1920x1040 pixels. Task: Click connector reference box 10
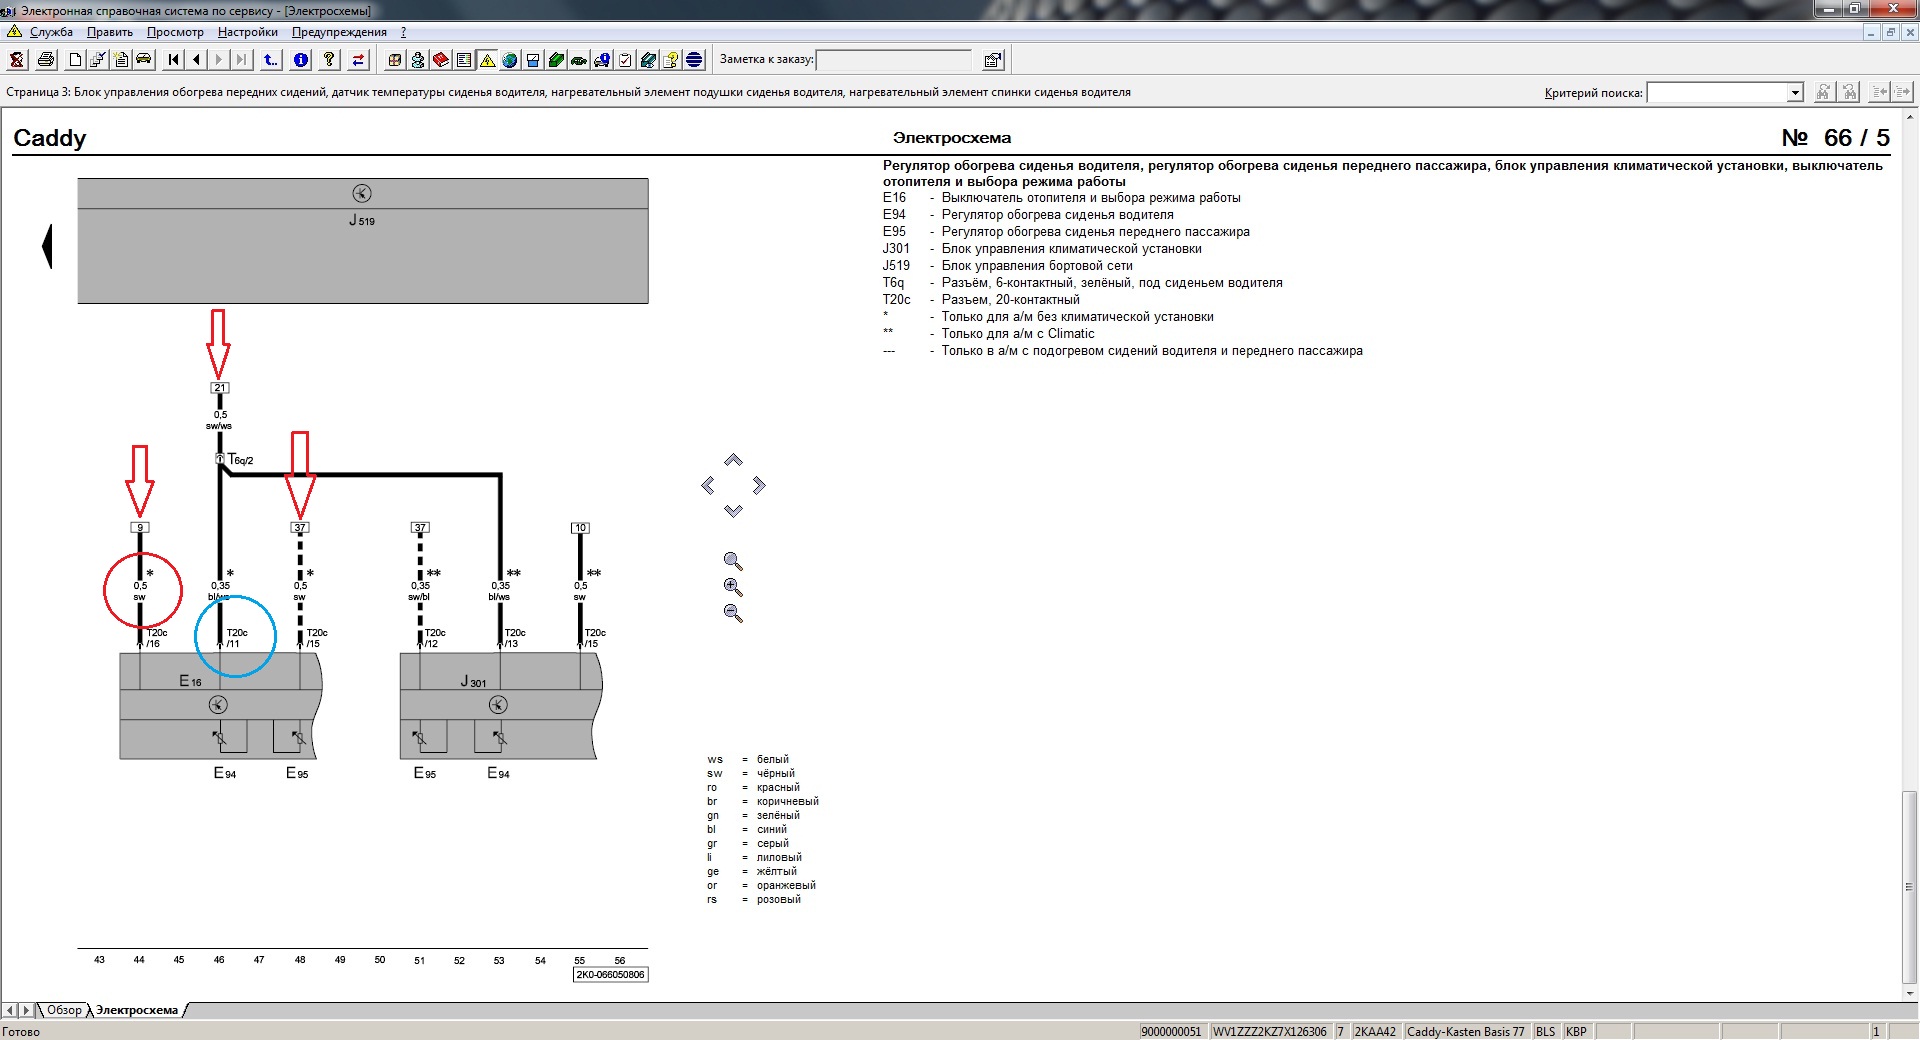pos(580,528)
